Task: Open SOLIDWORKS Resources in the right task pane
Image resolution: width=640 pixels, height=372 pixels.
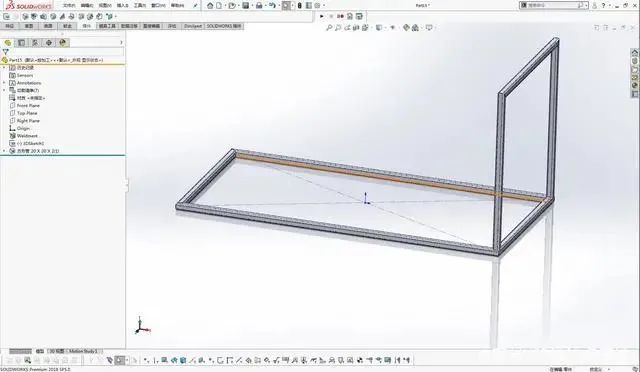Action: coord(635,53)
